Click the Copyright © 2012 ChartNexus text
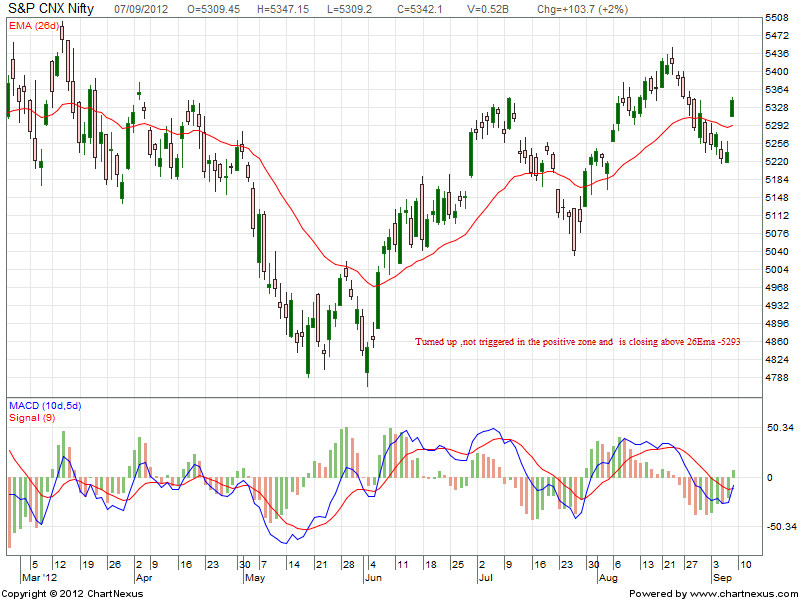The image size is (800, 600). (x=72, y=593)
